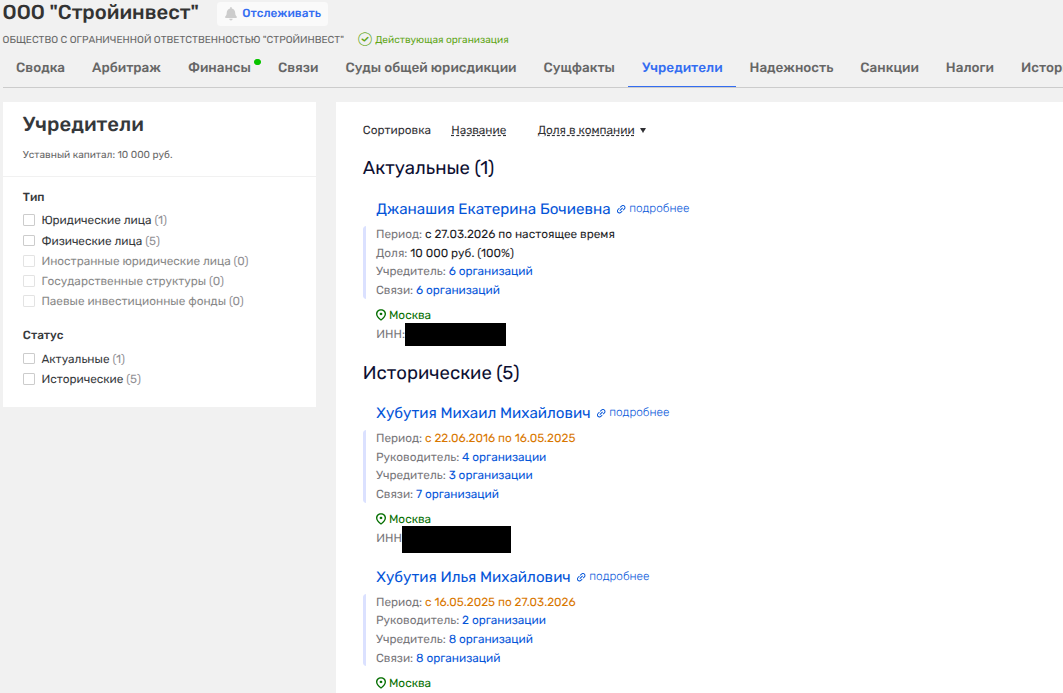Viewport: 1063px width, 693px height.
Task: Open Хубутия Илья's 8 организаций Связи link
Action: (x=458, y=658)
